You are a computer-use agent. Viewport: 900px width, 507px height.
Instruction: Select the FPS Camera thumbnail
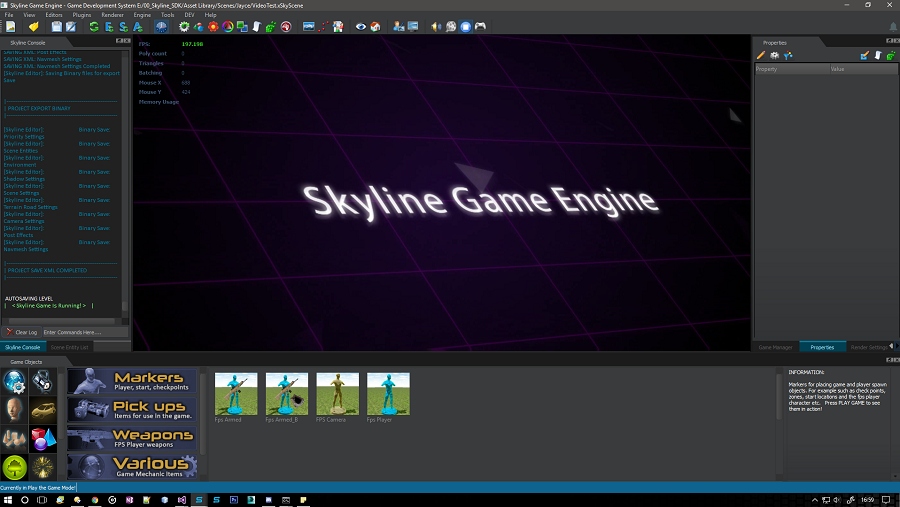(x=338, y=394)
